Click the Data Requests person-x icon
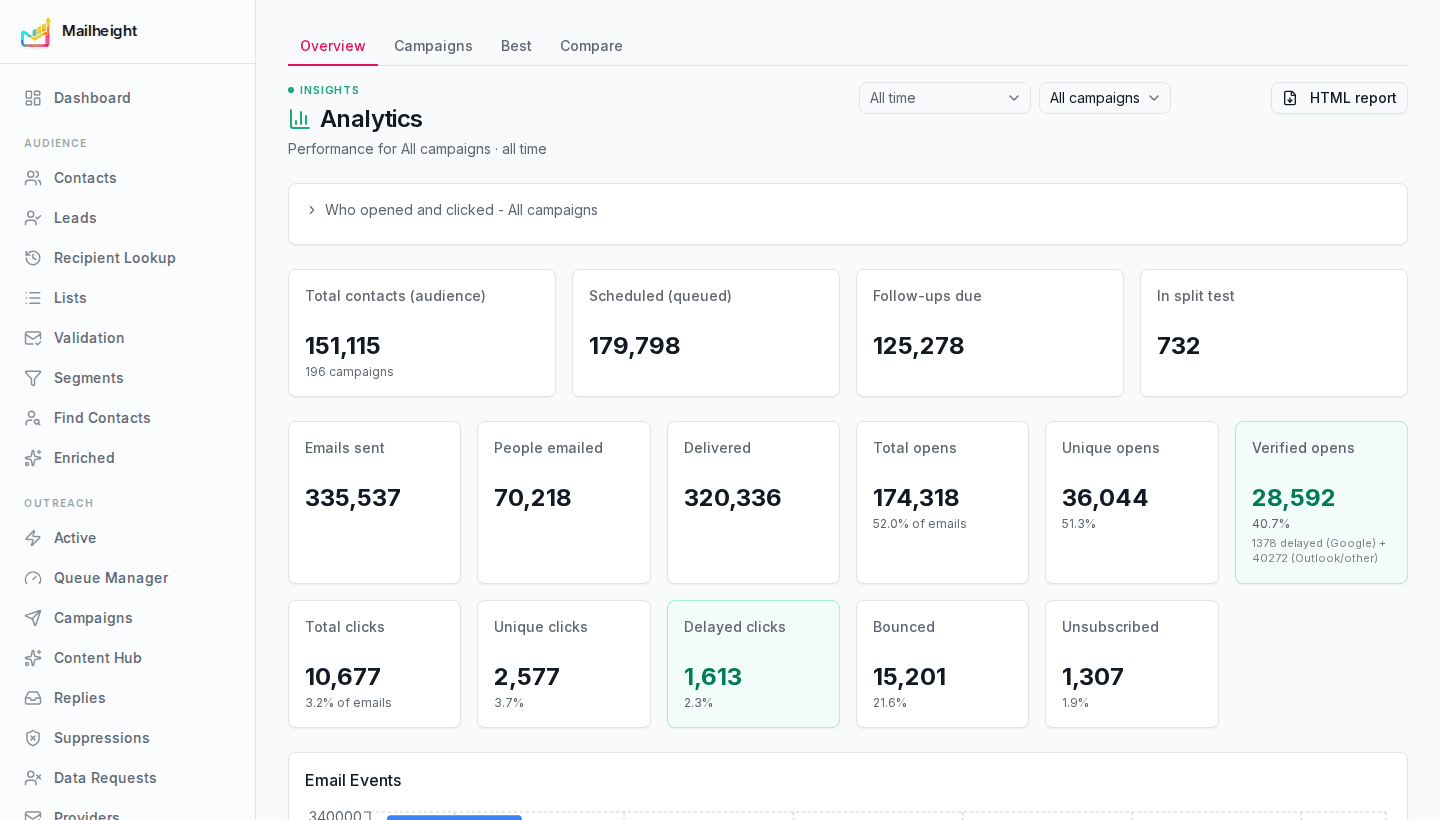 [33, 778]
